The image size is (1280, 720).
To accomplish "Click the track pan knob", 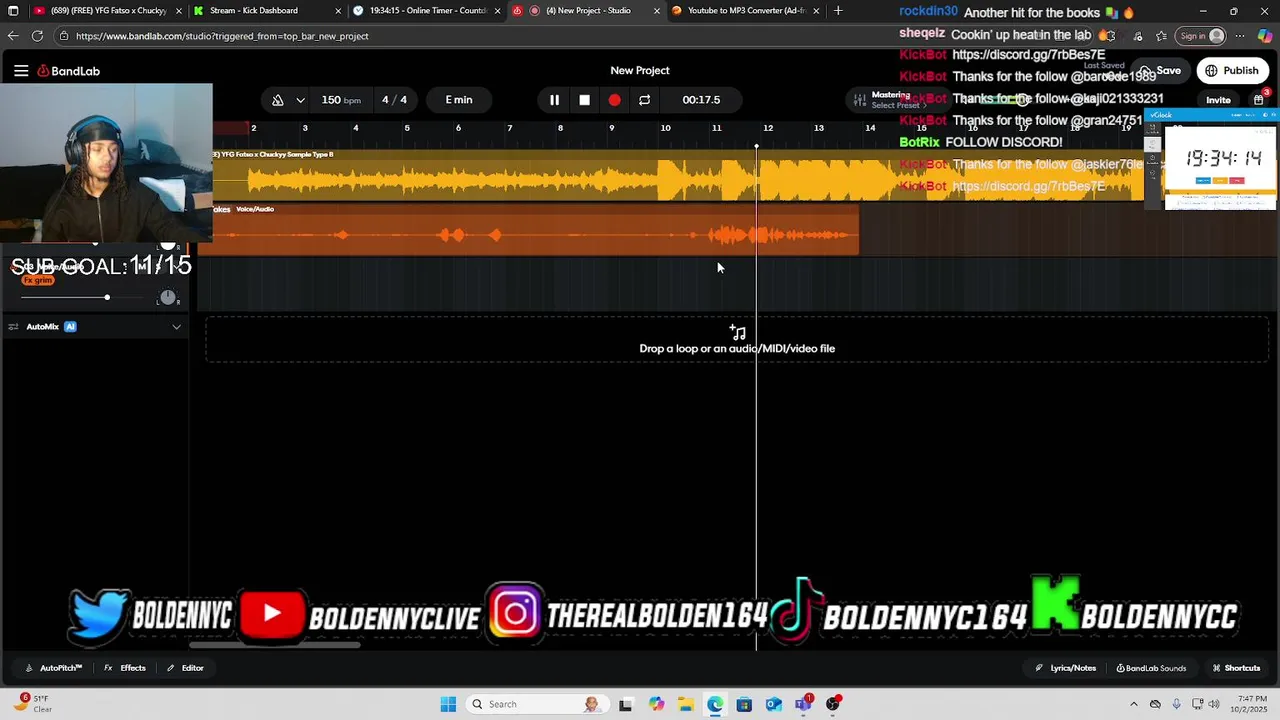I will click(x=167, y=298).
